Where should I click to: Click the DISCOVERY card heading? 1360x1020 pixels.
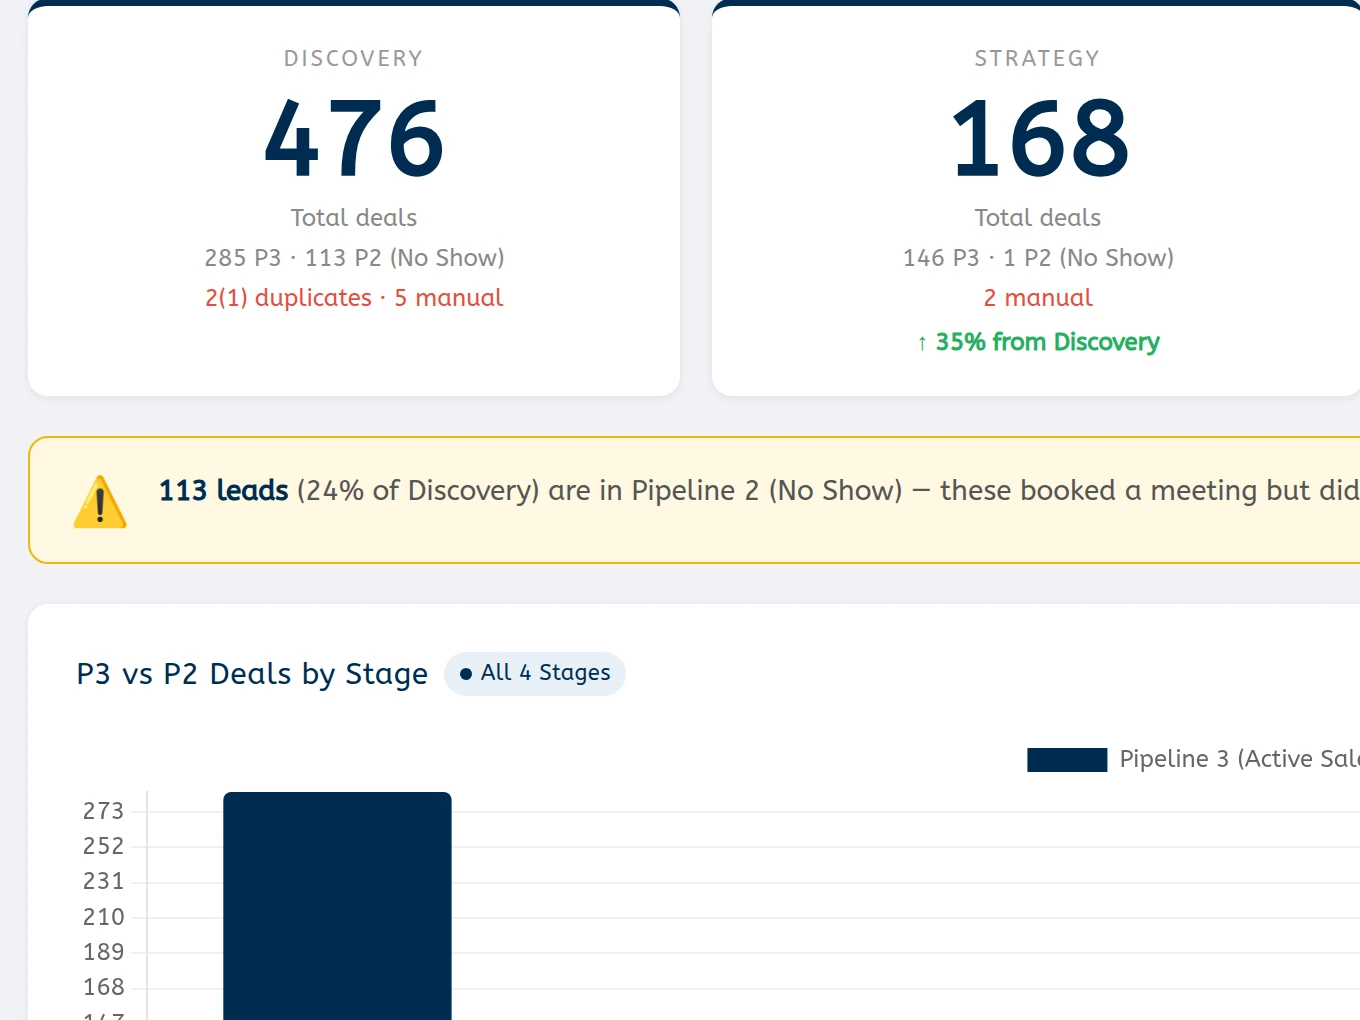pos(354,59)
